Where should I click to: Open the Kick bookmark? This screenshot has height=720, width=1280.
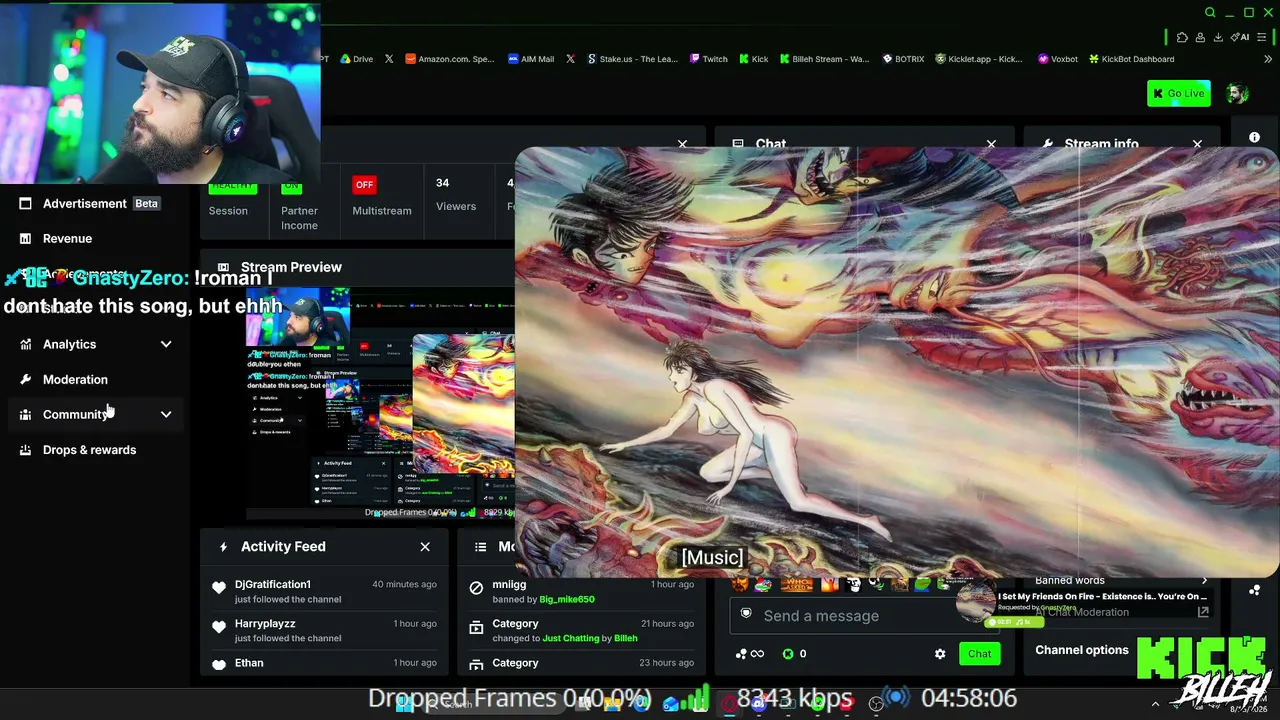754,59
